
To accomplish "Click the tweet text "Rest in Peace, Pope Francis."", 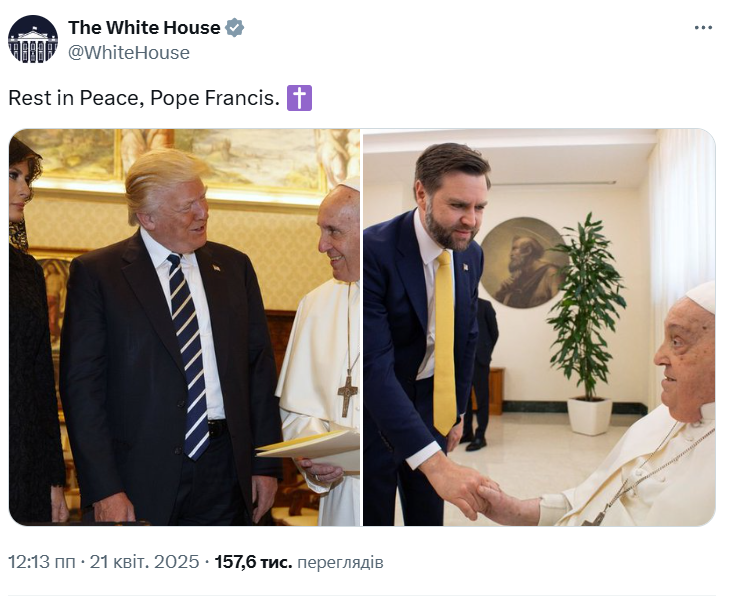I will coord(144,98).
